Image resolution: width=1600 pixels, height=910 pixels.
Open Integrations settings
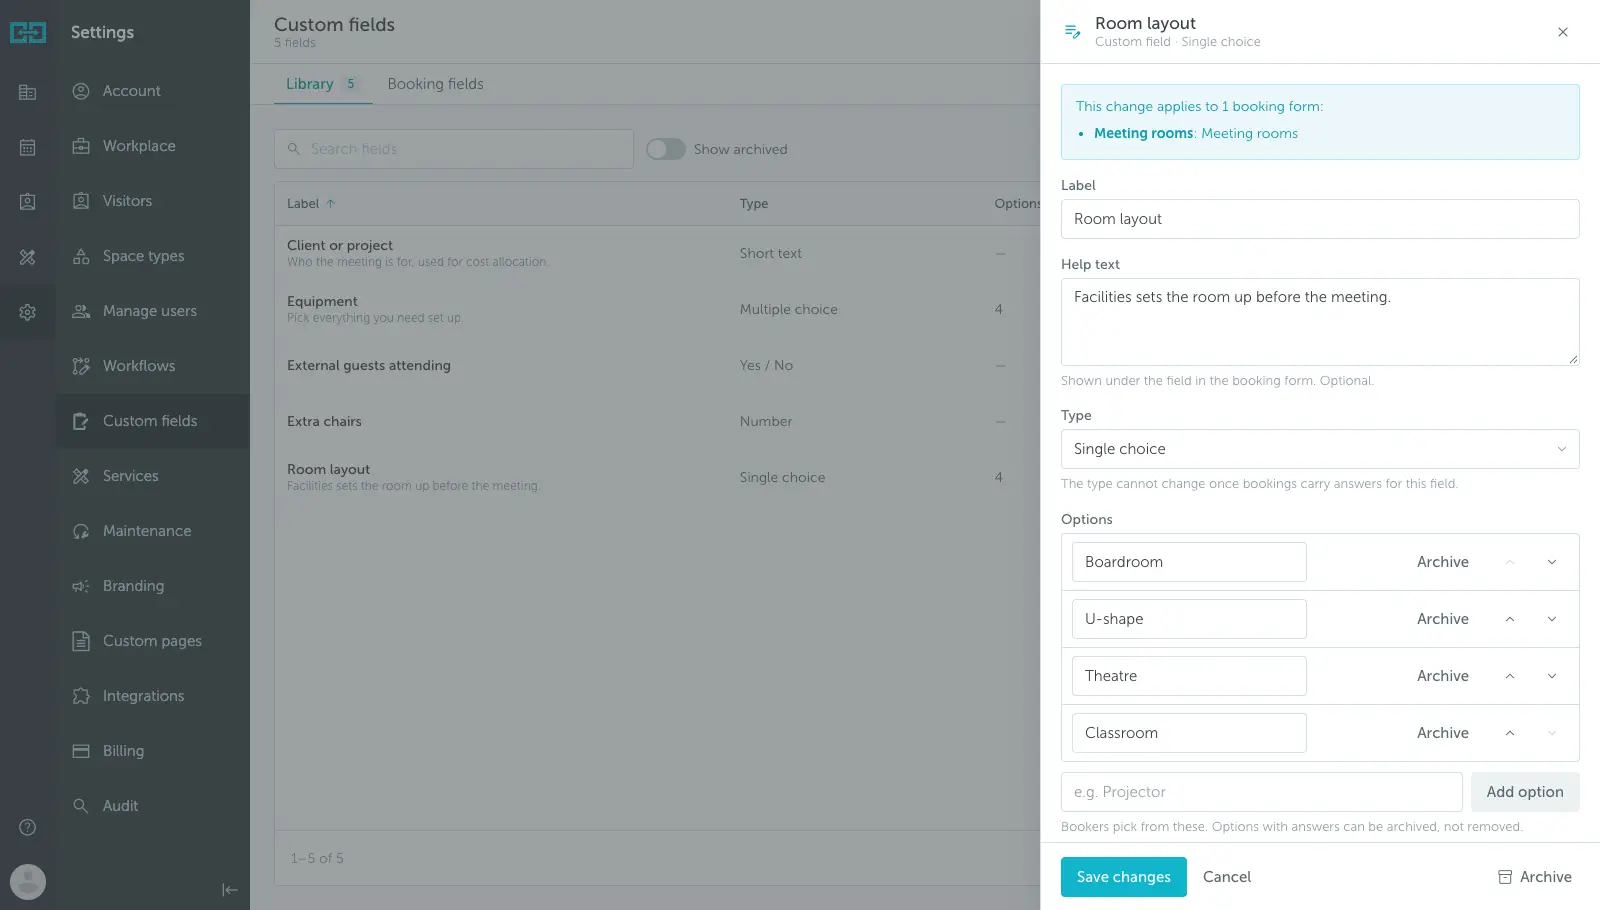click(x=152, y=696)
